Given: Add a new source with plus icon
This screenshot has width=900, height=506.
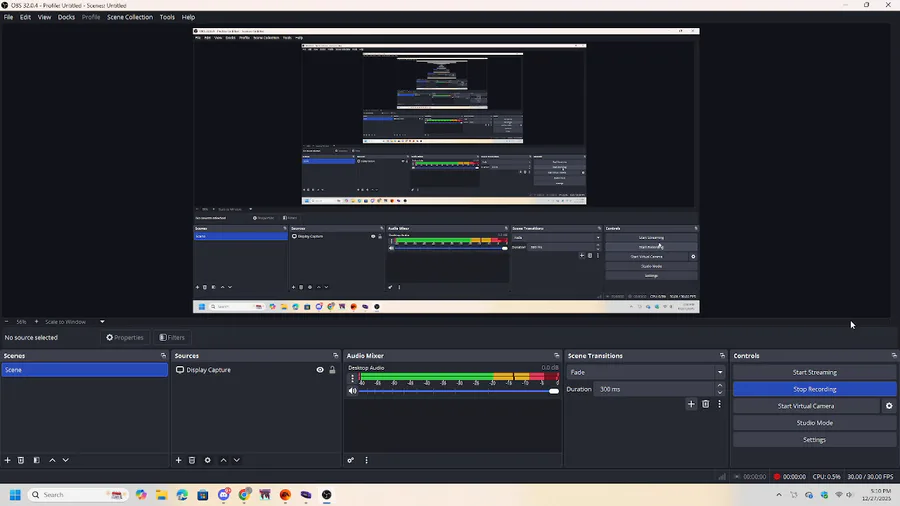Looking at the screenshot, I should point(179,460).
